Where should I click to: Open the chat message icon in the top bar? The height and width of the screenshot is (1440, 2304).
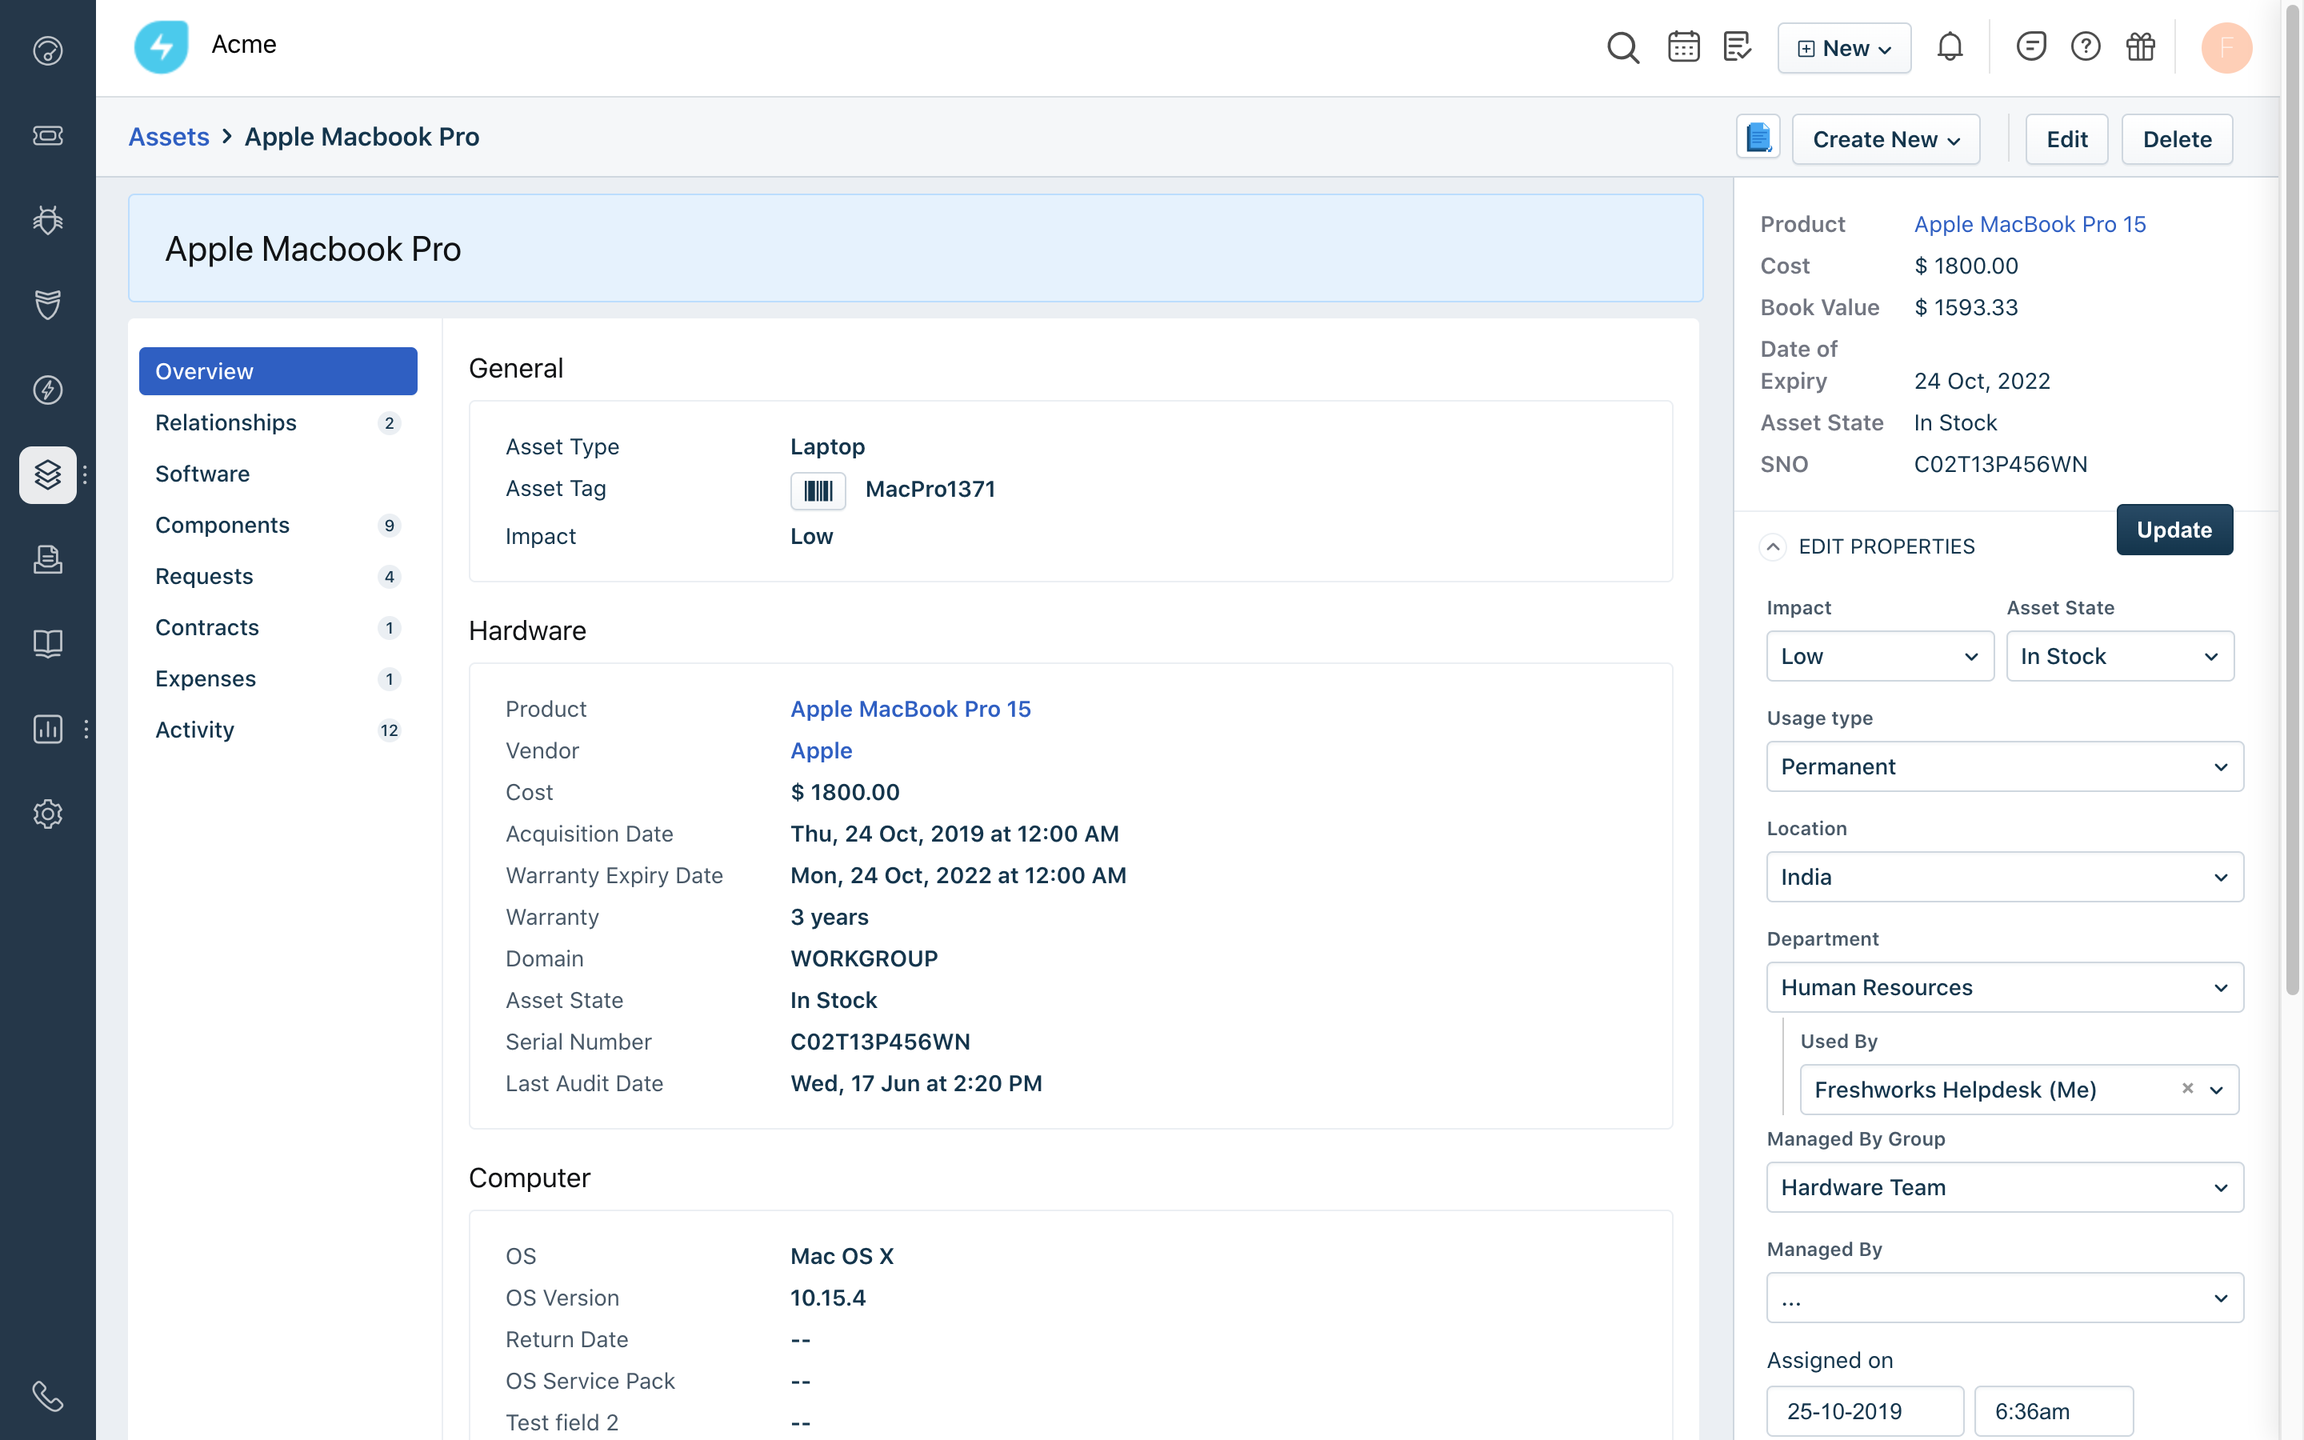pos(2030,46)
